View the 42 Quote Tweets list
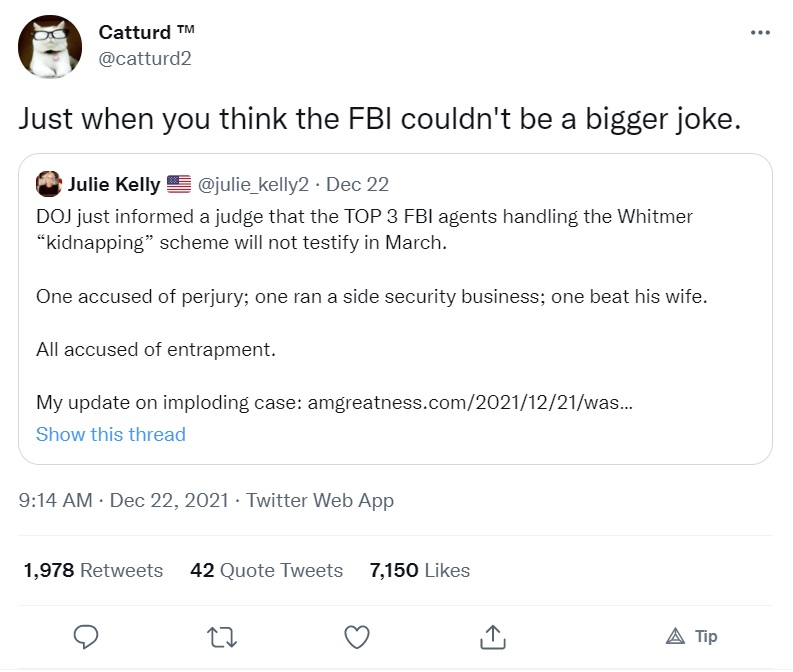This screenshot has width=793, height=672. pyautogui.click(x=266, y=570)
